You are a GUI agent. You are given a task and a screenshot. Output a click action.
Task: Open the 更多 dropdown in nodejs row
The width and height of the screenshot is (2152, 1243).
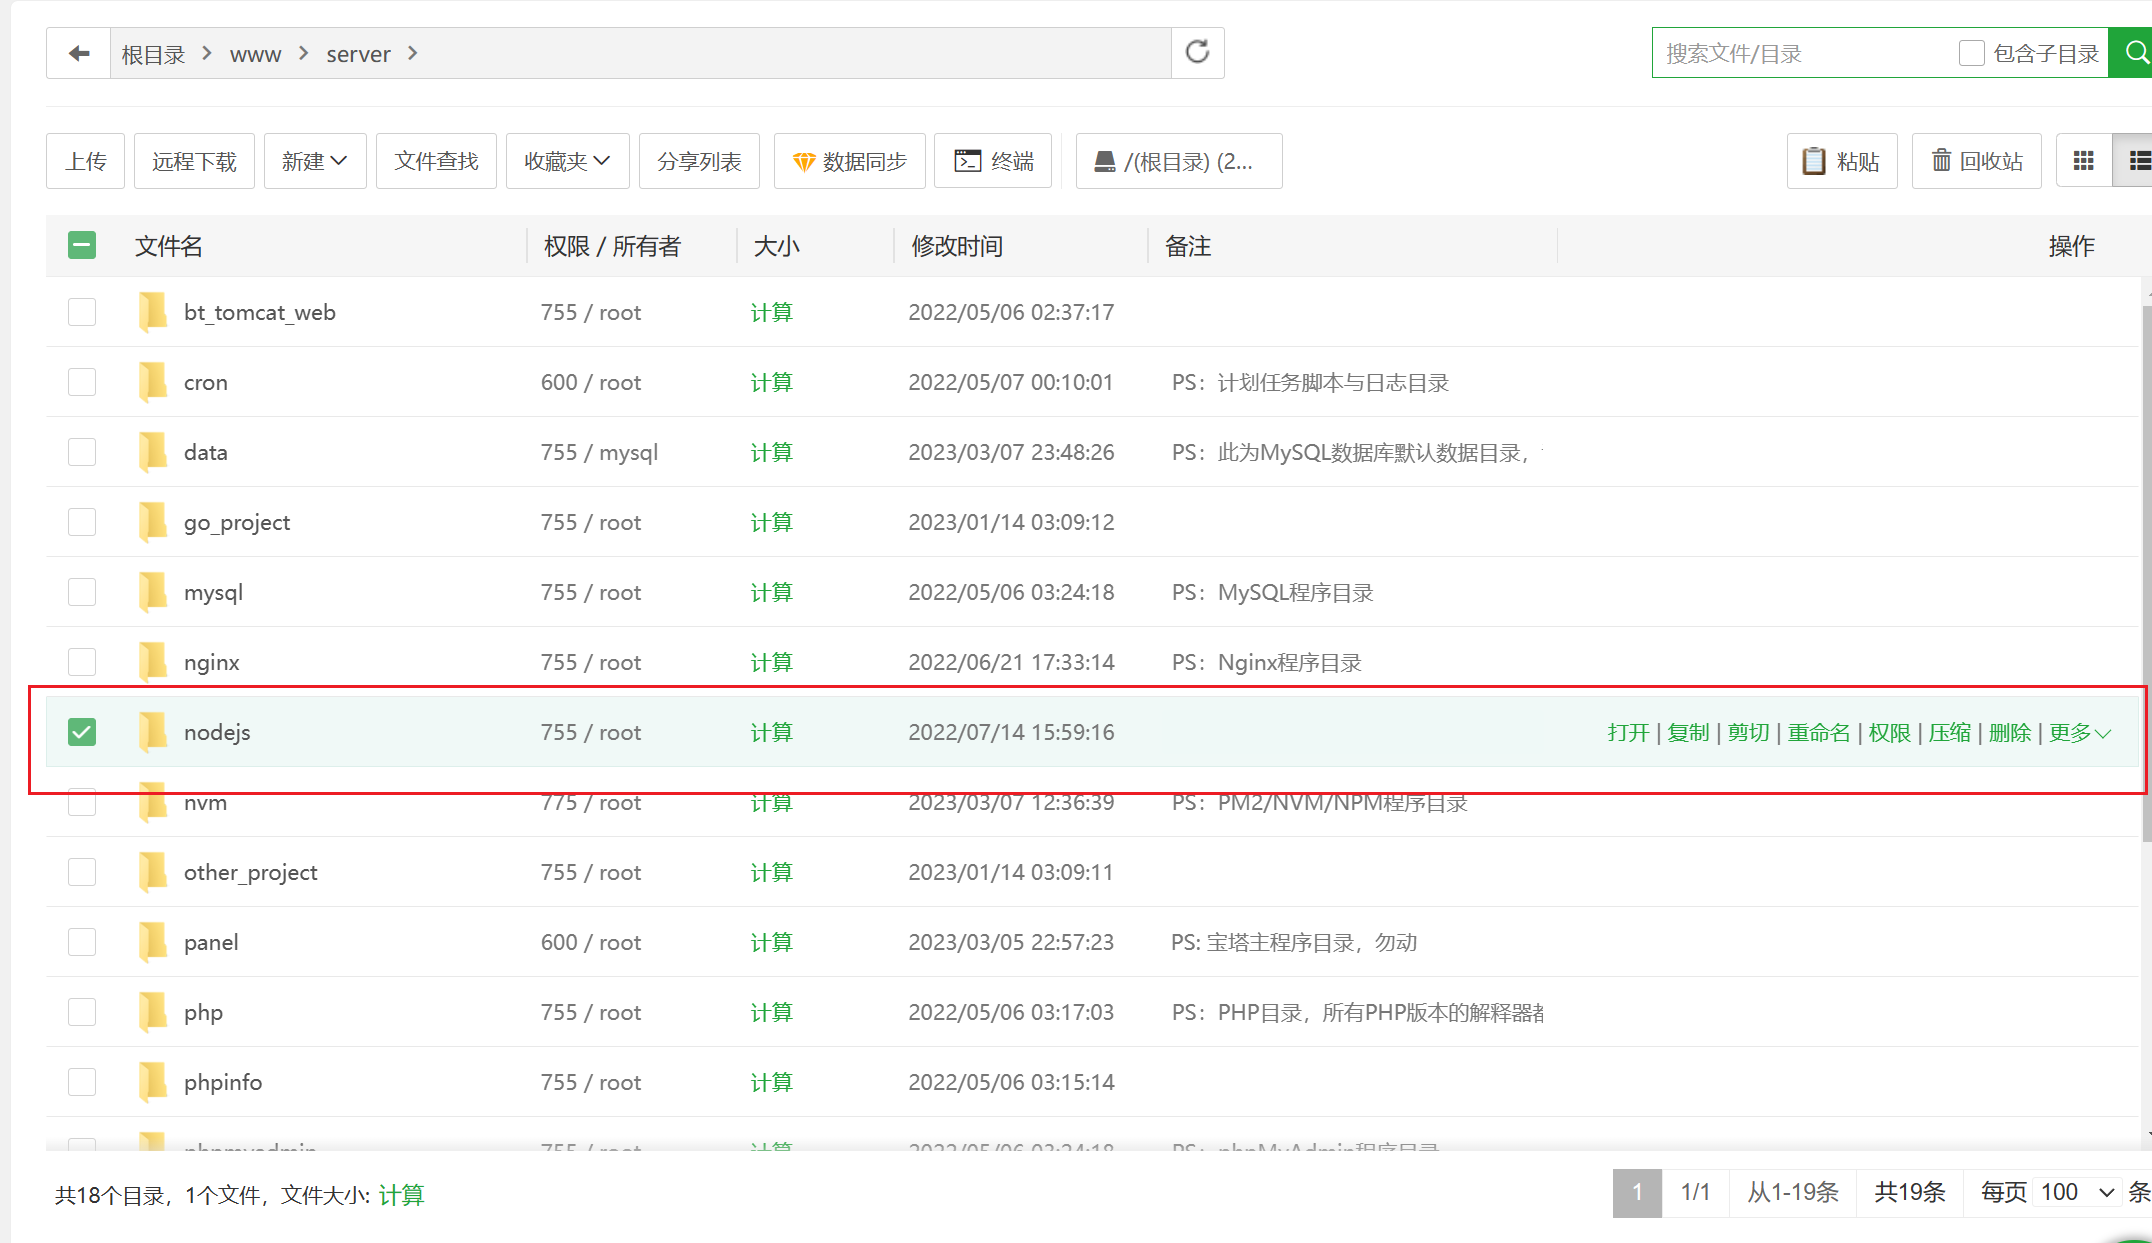pos(2079,732)
